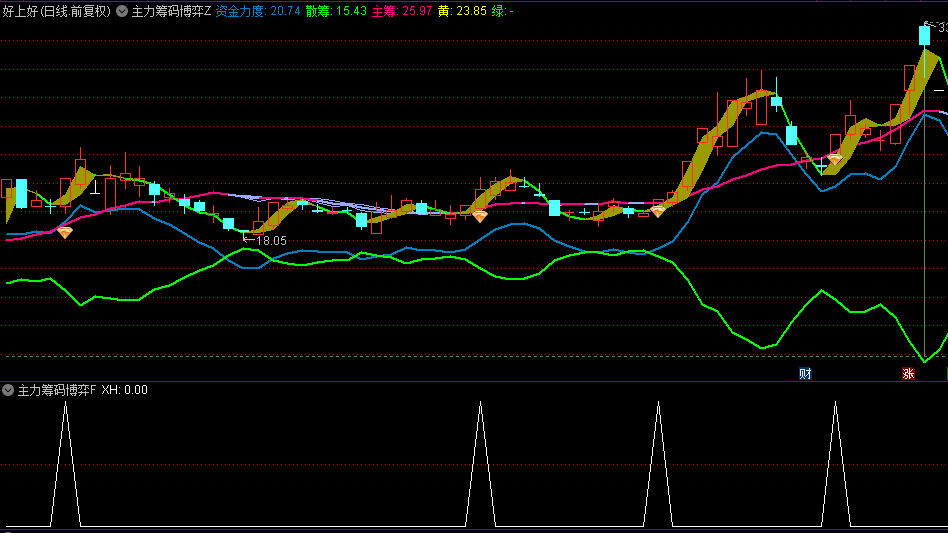Click the rightmost orange diamond signal icon

[x=835, y=160]
